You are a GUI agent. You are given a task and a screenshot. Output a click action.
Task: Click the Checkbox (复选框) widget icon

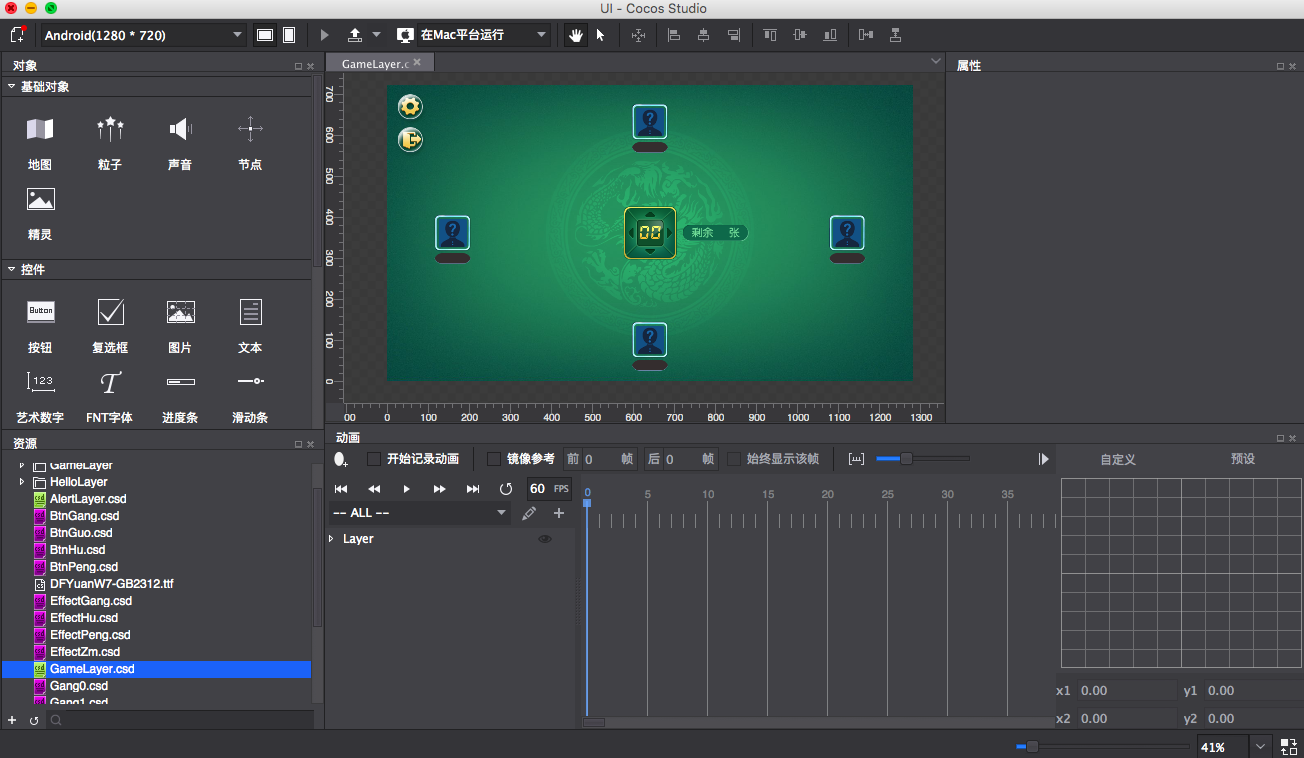click(x=110, y=313)
